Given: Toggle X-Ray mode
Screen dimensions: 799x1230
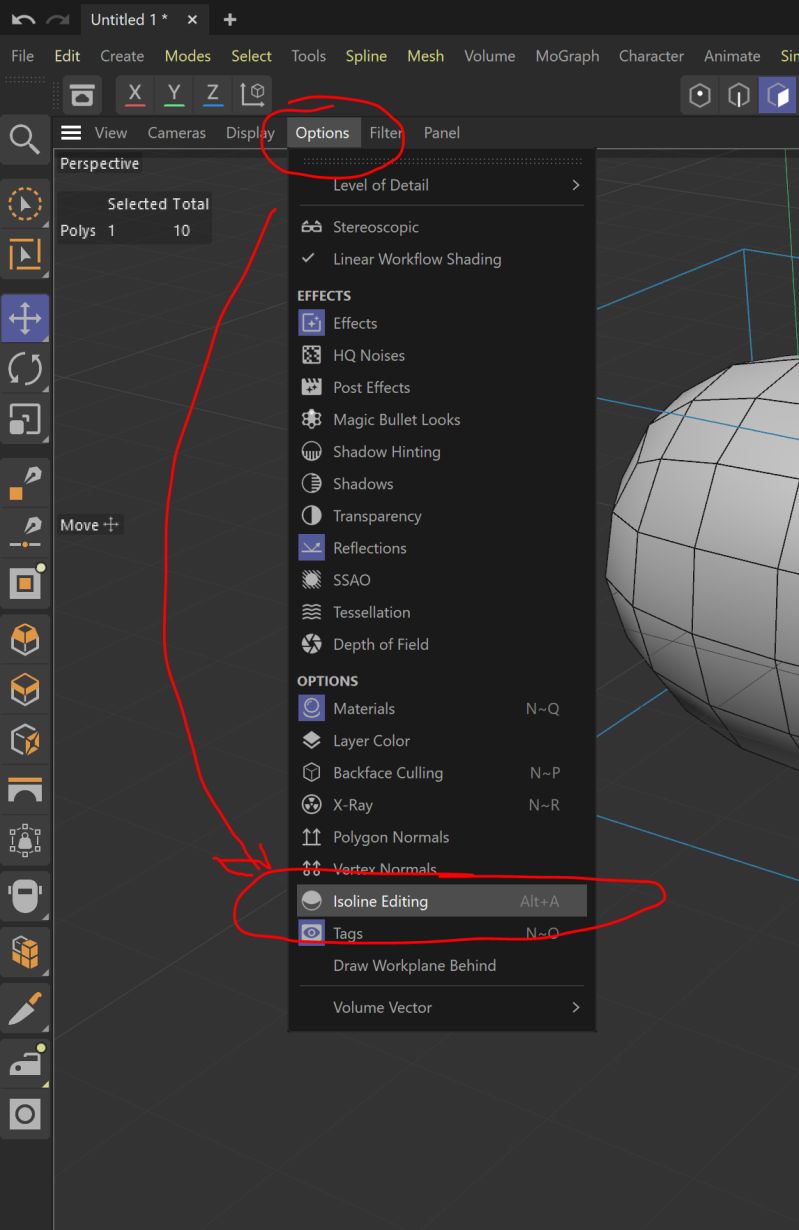Looking at the screenshot, I should coord(441,805).
